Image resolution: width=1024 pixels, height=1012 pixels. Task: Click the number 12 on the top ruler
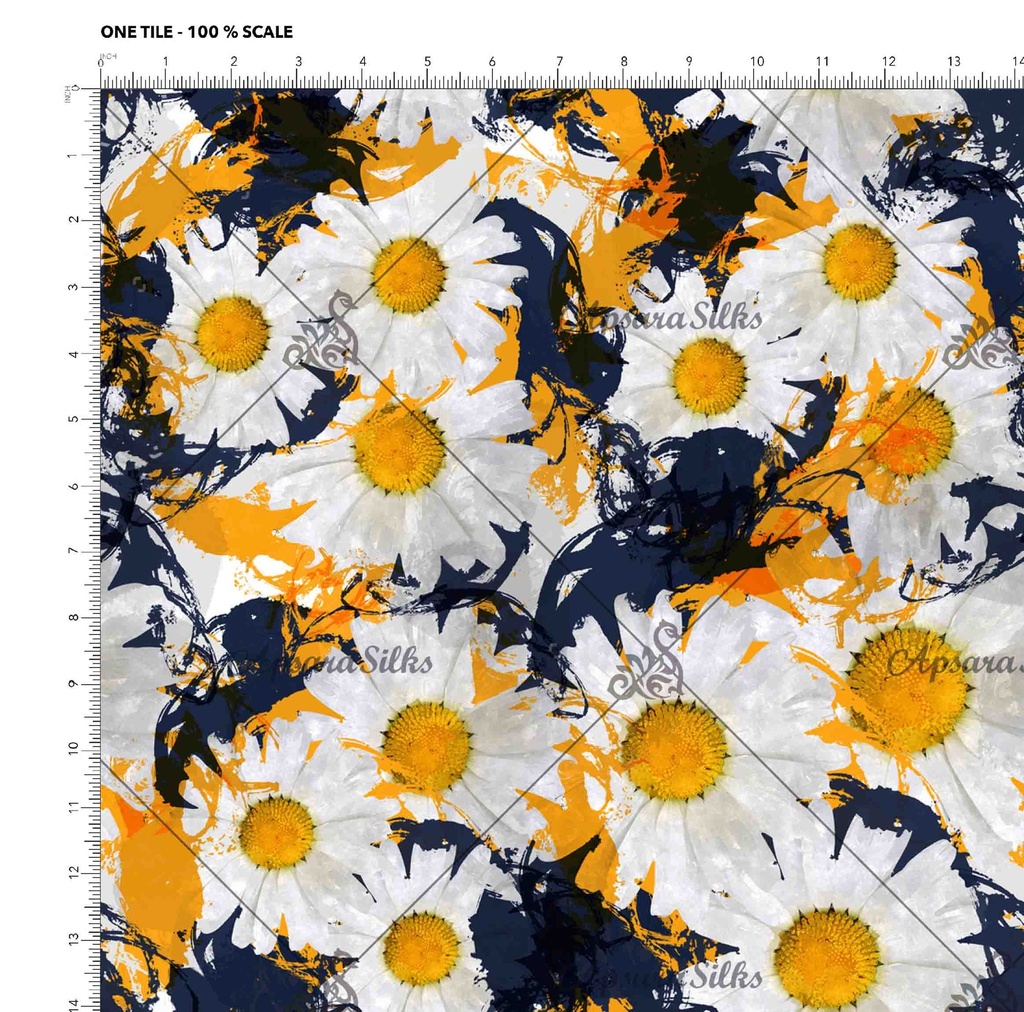click(888, 62)
